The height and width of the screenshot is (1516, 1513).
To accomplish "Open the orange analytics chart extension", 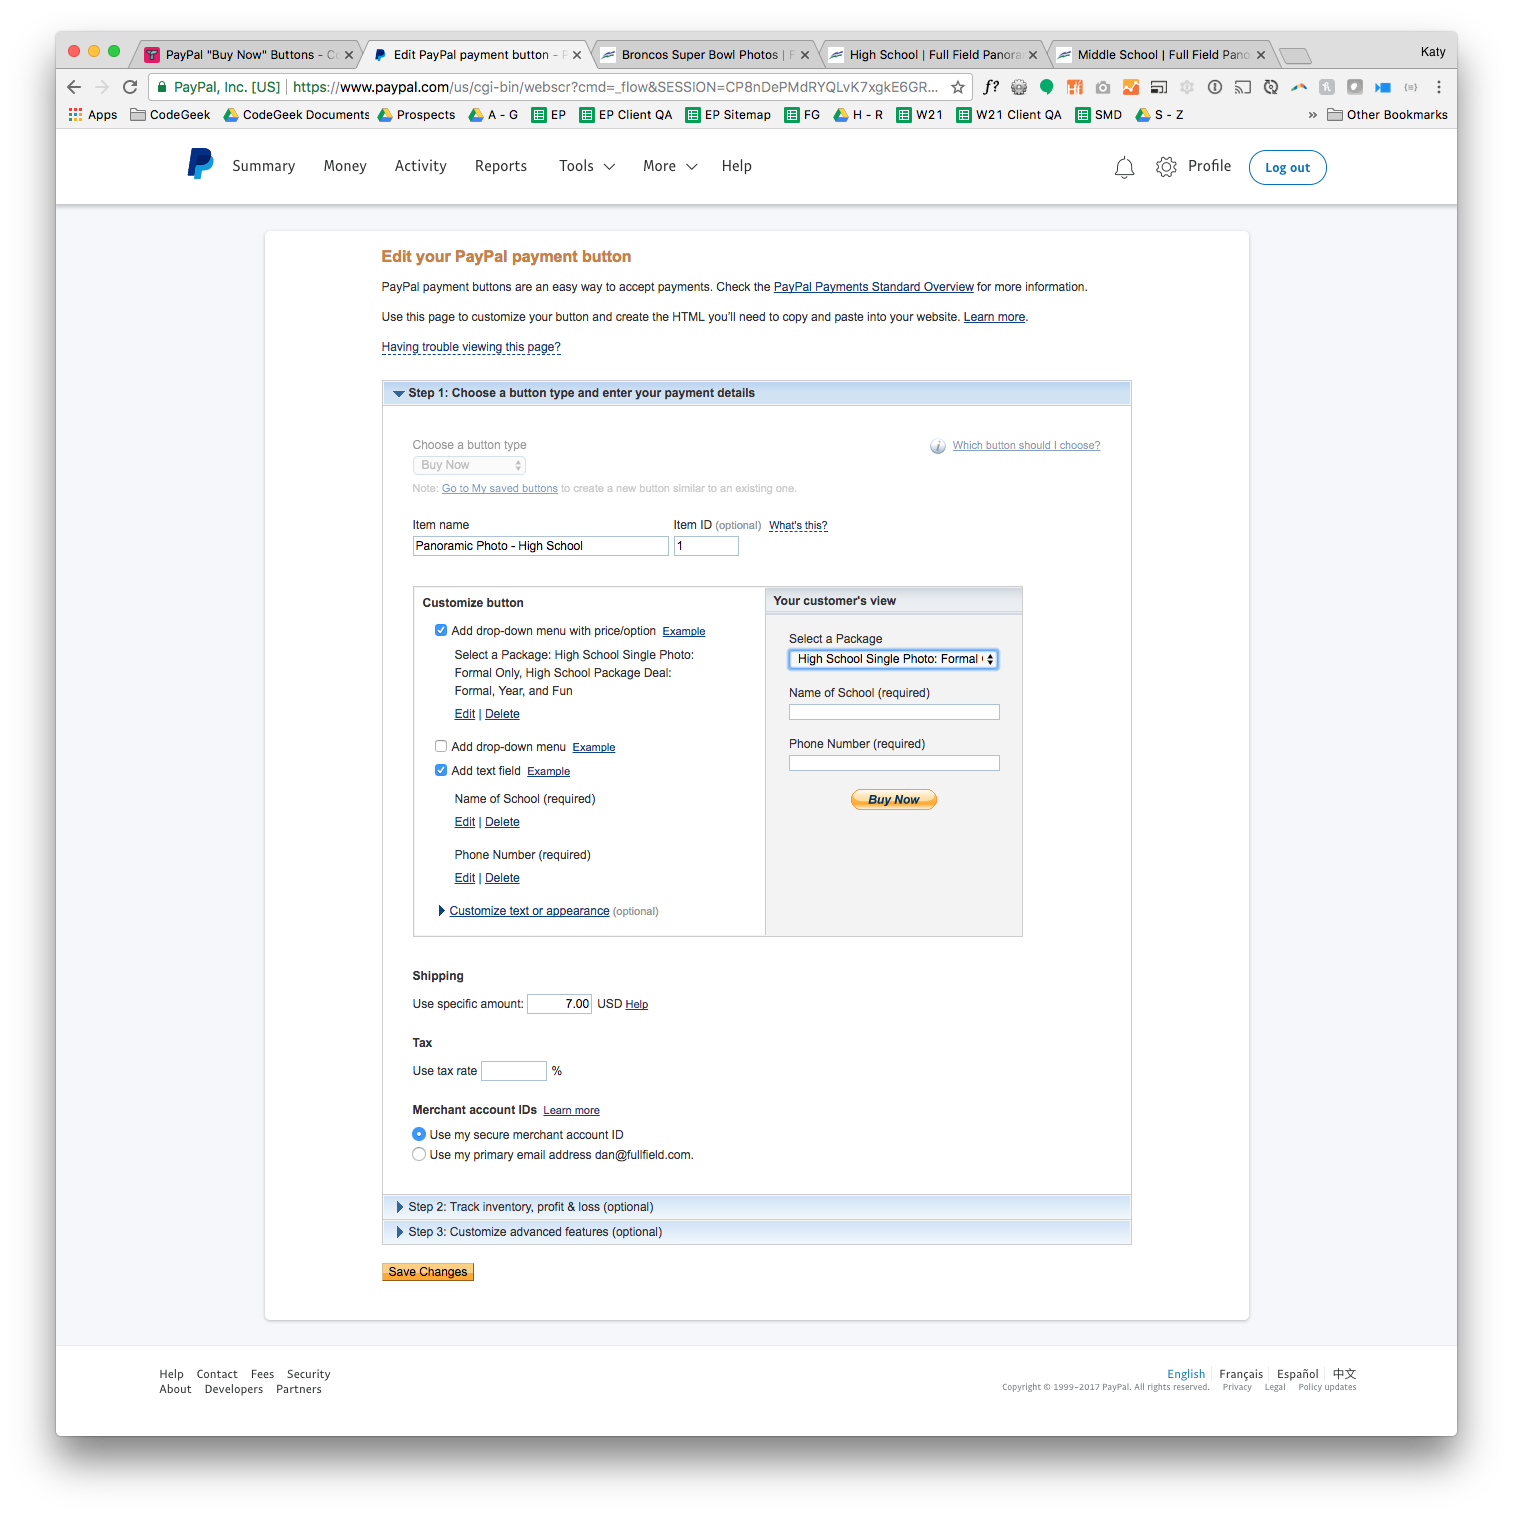I will [x=1130, y=87].
